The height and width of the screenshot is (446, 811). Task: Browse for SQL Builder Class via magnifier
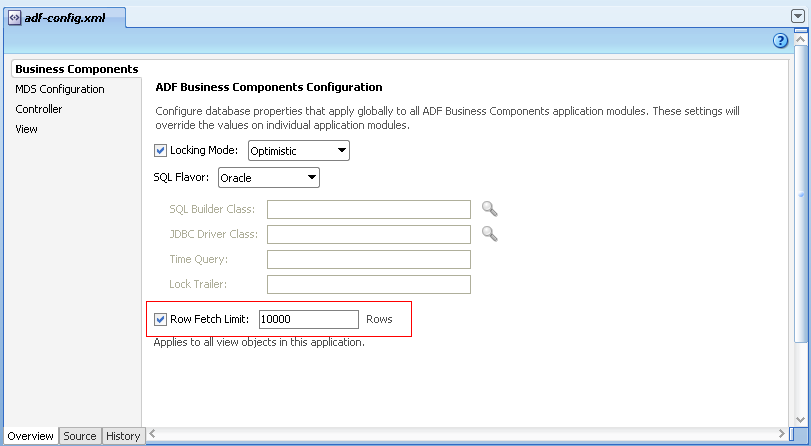point(489,209)
